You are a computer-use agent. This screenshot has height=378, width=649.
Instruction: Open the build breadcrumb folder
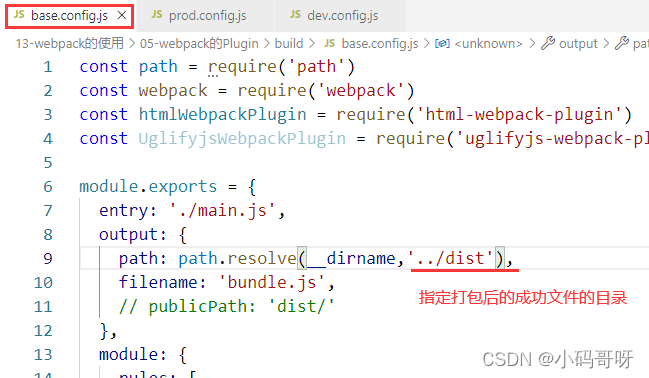click(289, 43)
